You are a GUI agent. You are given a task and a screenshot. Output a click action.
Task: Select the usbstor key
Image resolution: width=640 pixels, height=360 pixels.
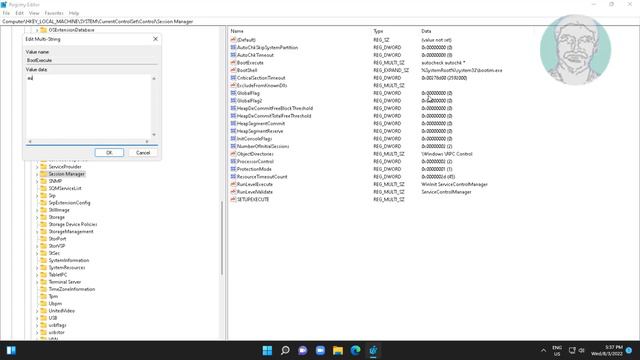pyautogui.click(x=56, y=332)
